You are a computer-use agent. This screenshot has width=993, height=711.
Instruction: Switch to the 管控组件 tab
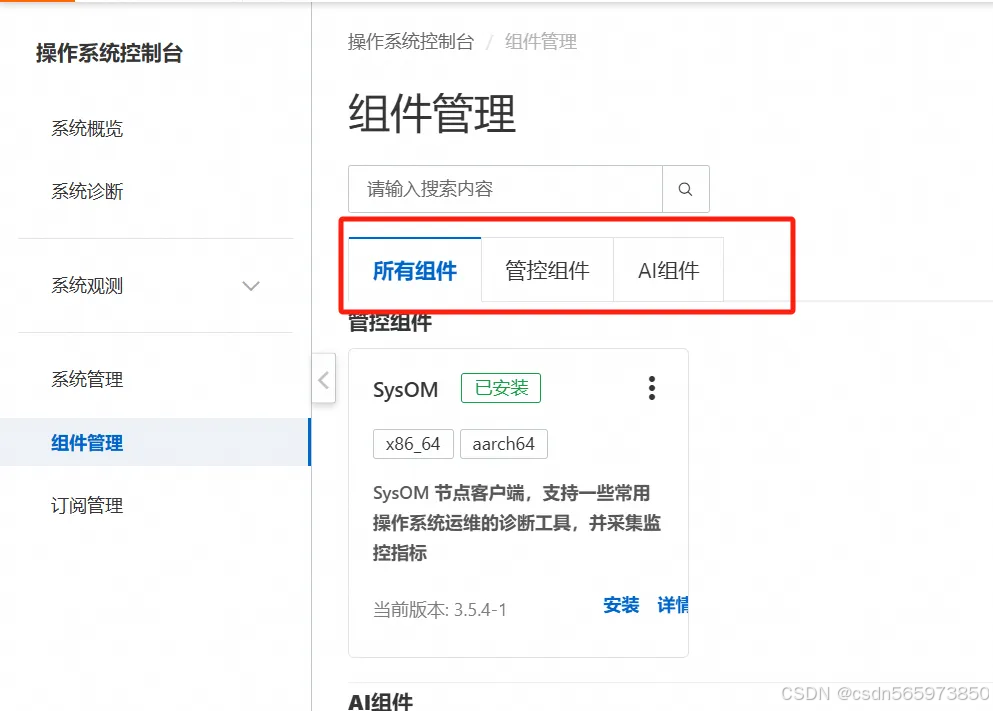tap(547, 270)
